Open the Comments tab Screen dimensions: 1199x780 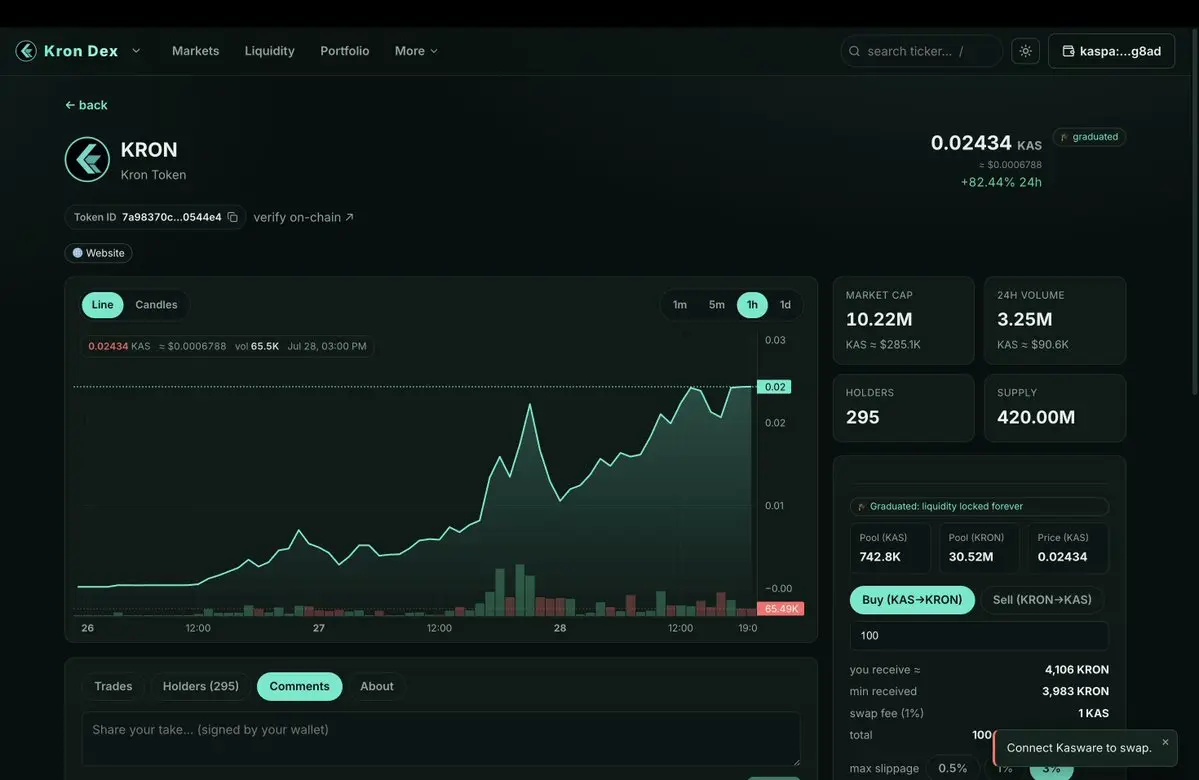[299, 687]
